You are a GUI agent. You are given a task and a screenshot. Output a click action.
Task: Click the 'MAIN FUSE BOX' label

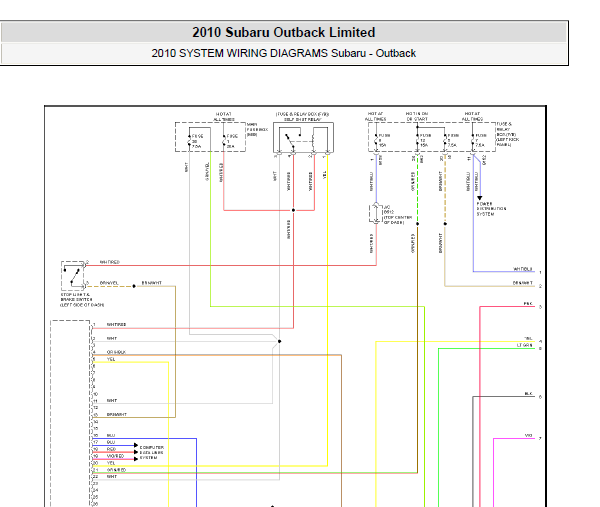coord(257,129)
